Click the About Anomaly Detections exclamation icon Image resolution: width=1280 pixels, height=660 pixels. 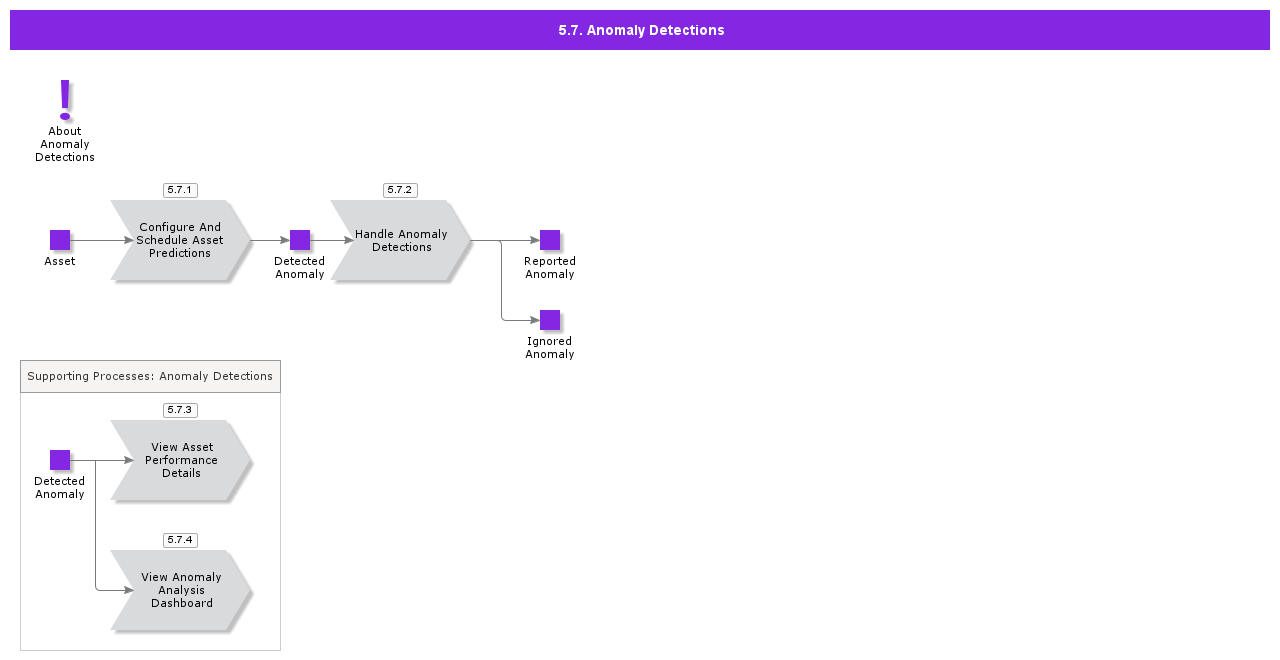(65, 100)
